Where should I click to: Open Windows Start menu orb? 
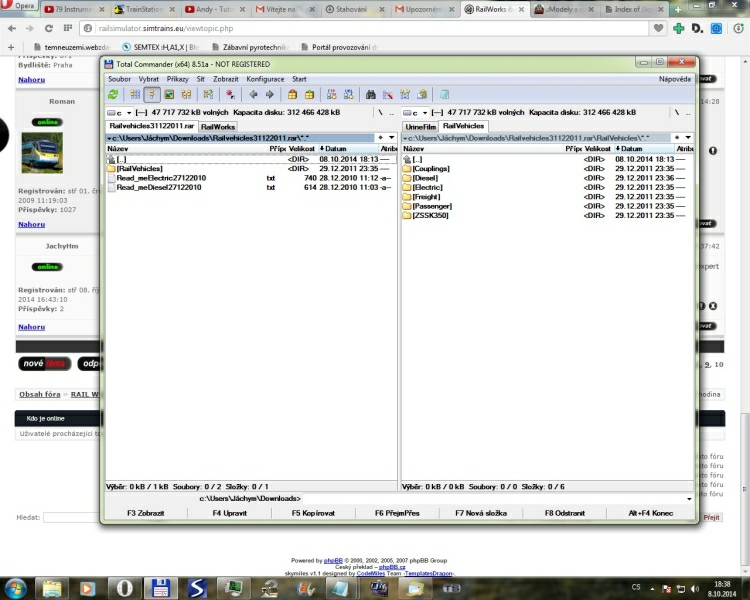pos(15,588)
